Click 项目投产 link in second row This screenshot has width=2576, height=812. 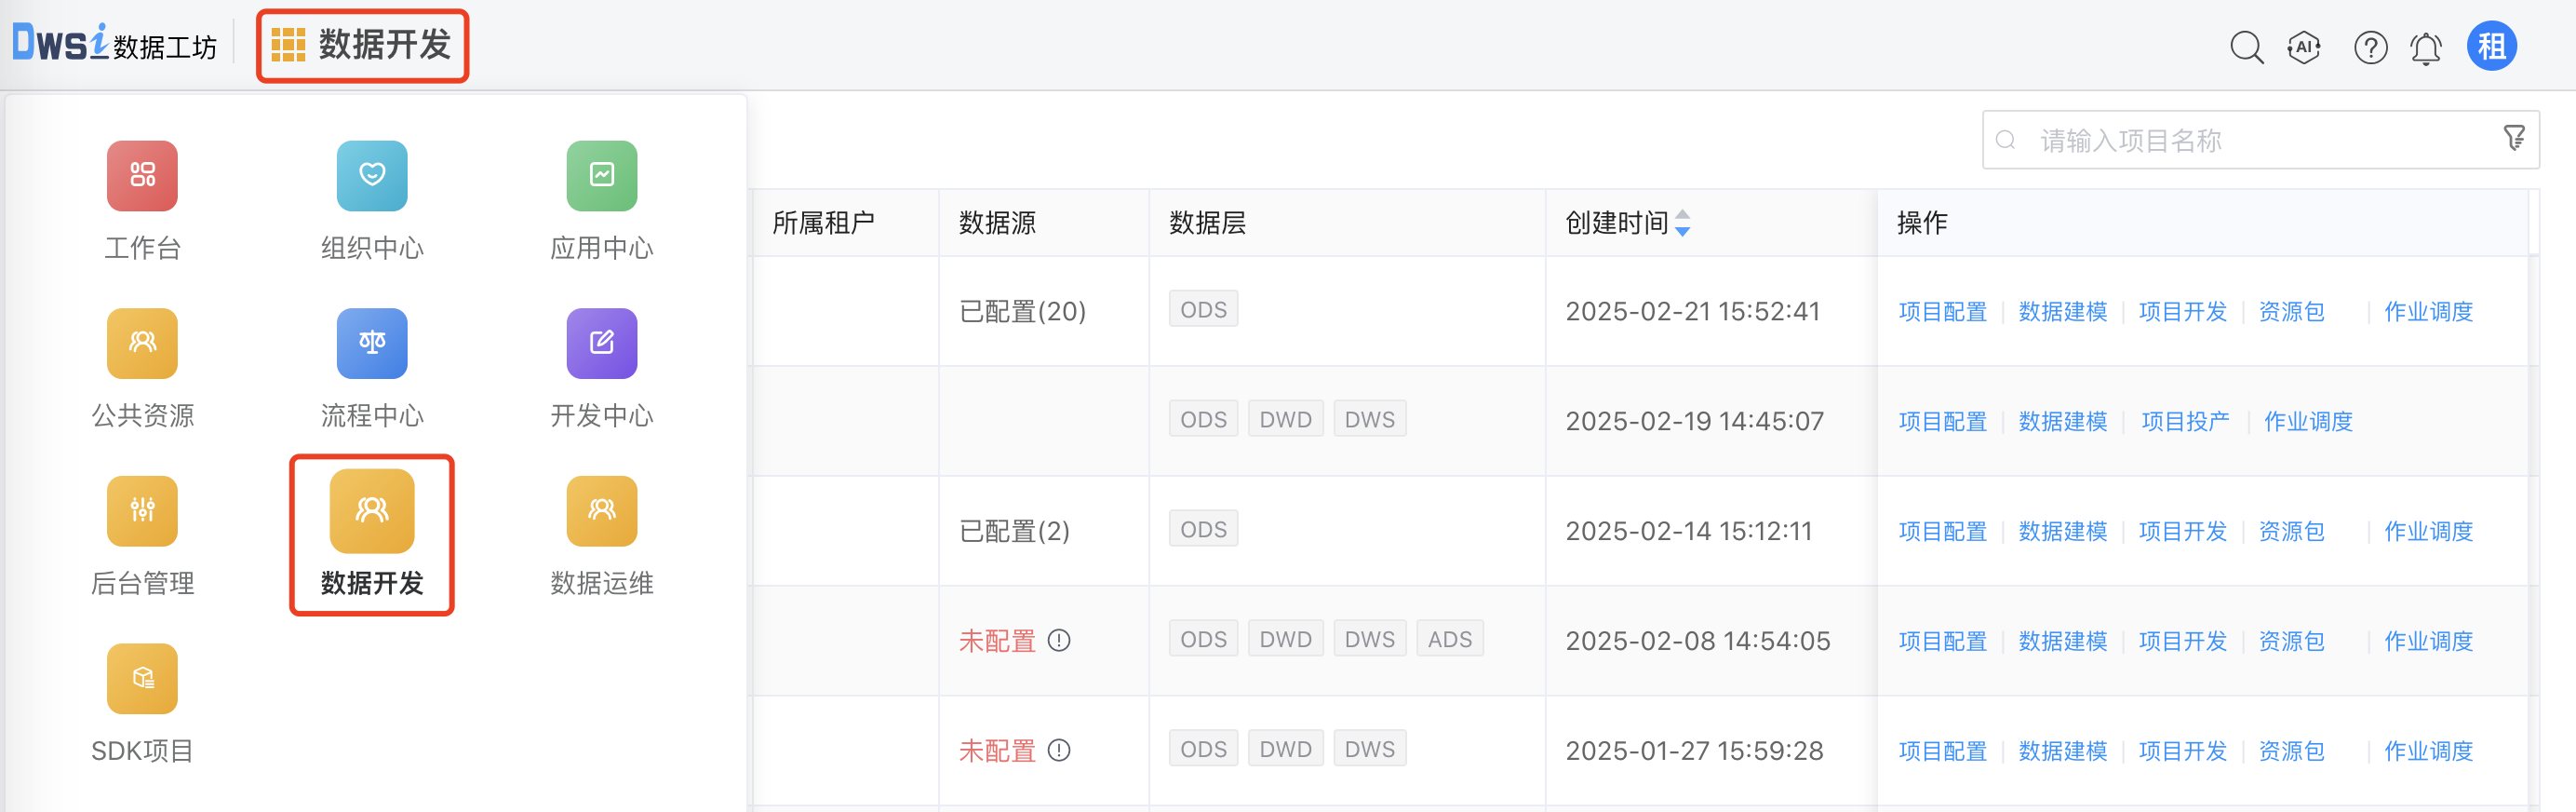(2185, 422)
